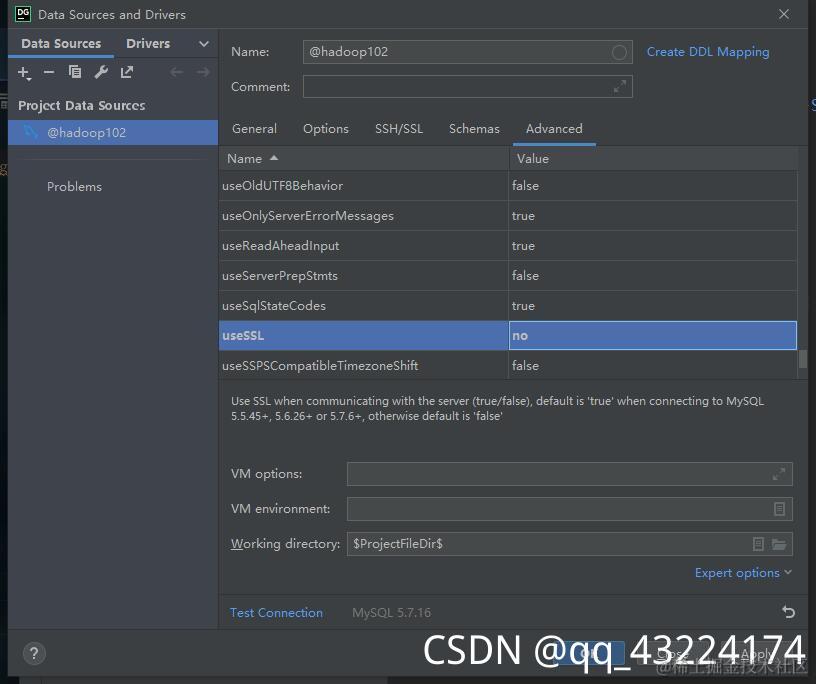Viewport: 816px width, 684px height.
Task: Open the Options tab
Action: (326, 129)
